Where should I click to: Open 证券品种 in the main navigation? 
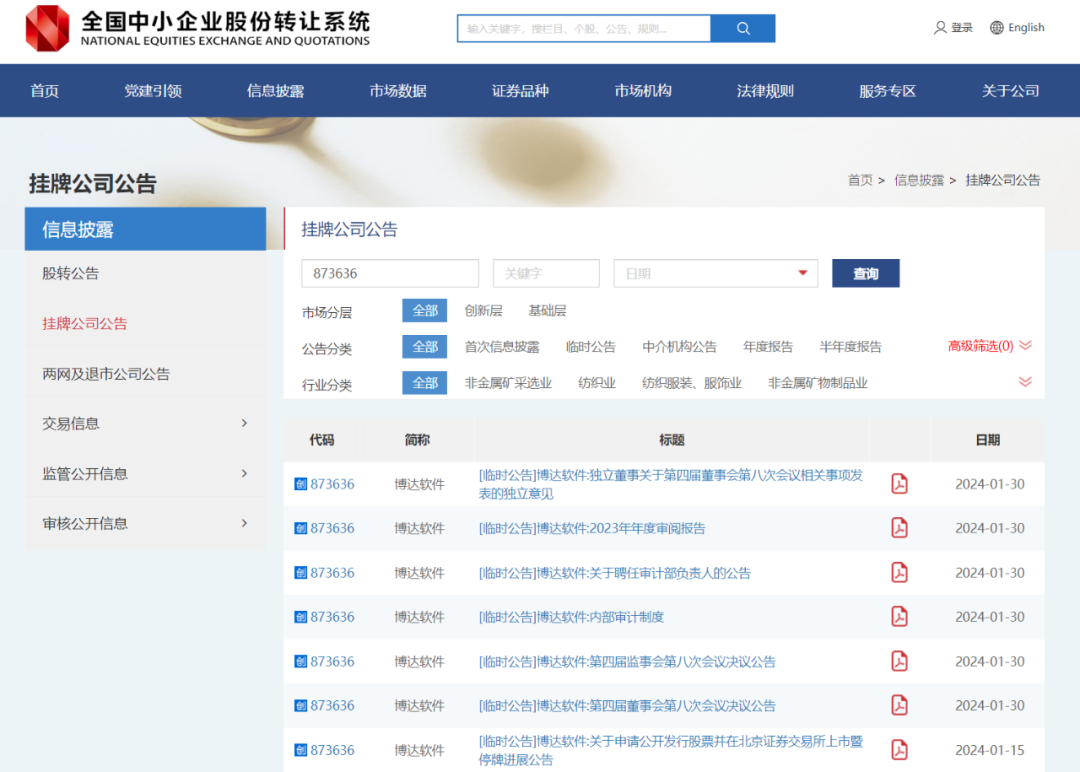pyautogui.click(x=520, y=91)
